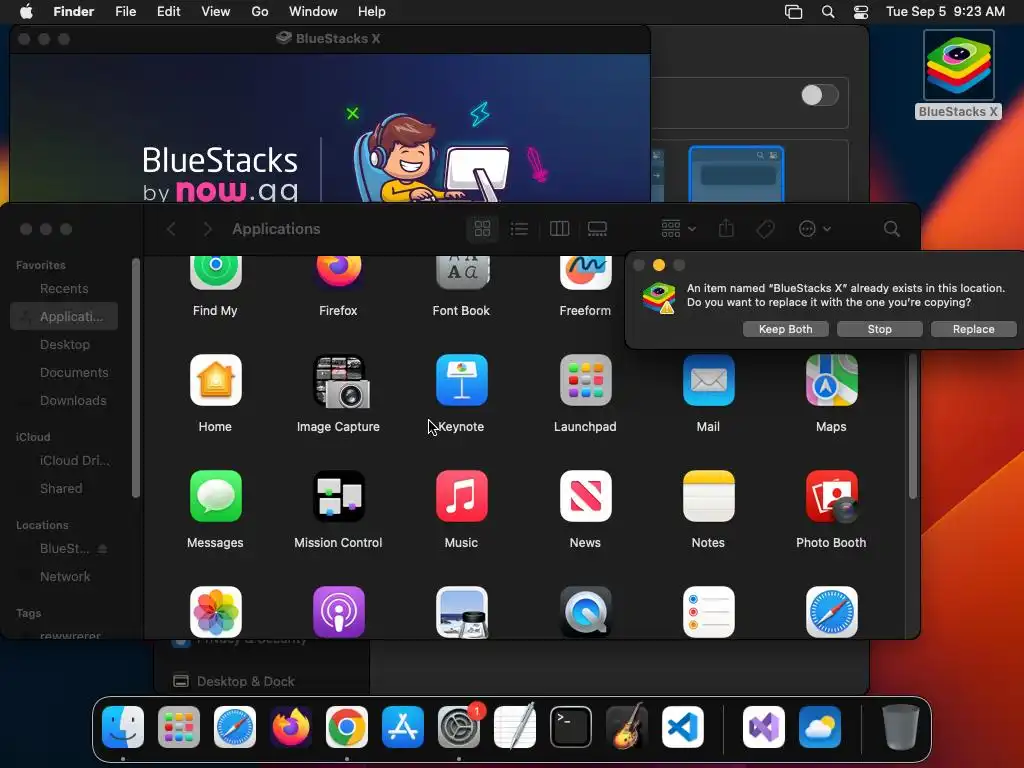Open Documents in Finder sidebar

pos(74,372)
